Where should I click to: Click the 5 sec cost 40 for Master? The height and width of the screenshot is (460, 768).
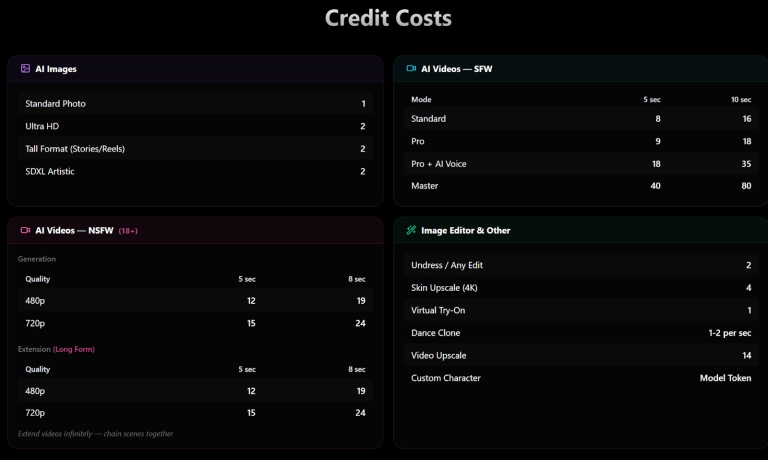[x=655, y=186]
